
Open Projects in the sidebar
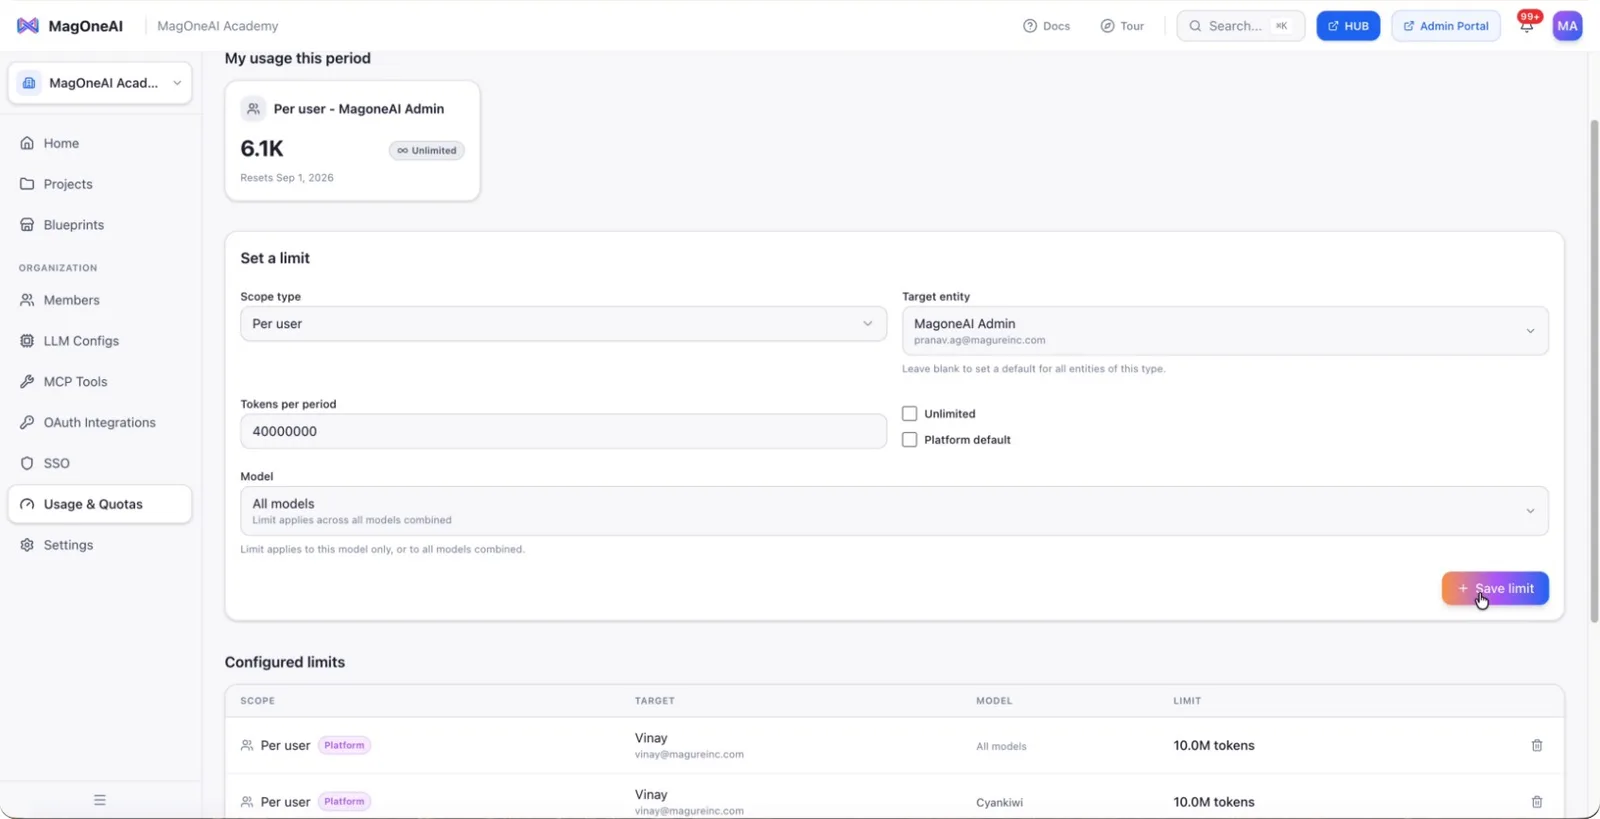coord(100,184)
